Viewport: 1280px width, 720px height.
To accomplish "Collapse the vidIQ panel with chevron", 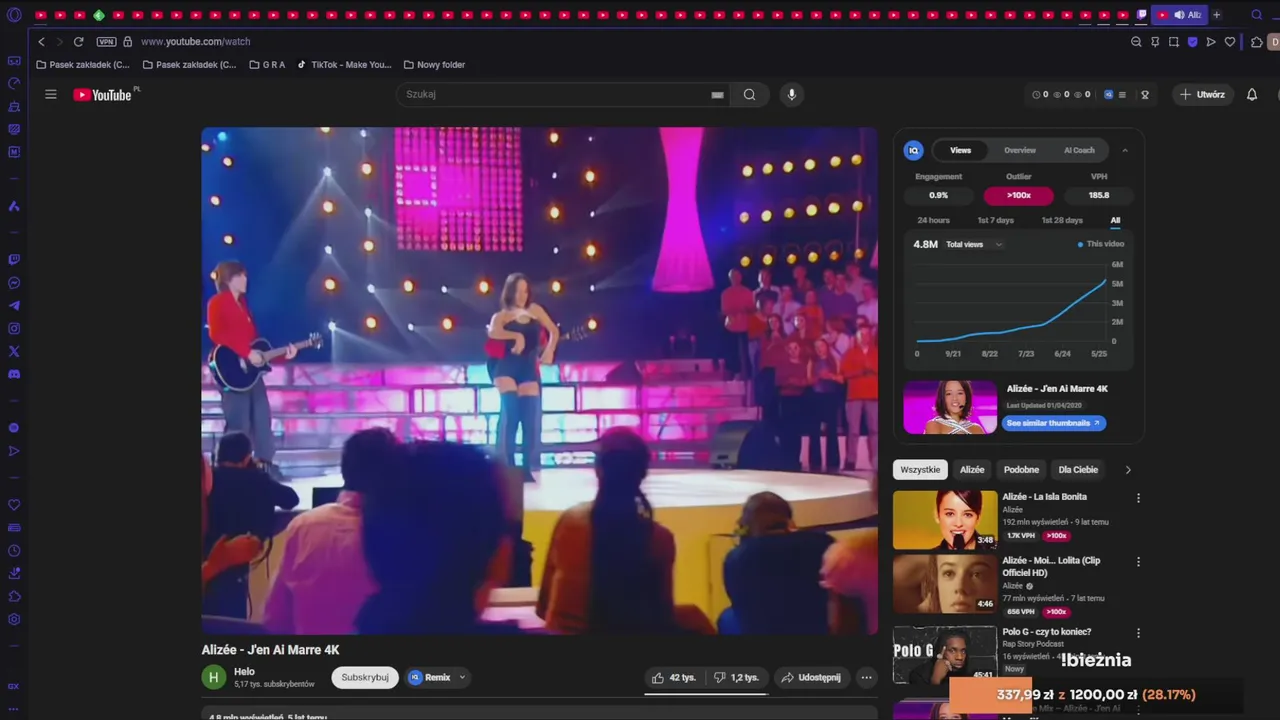I will [1125, 150].
